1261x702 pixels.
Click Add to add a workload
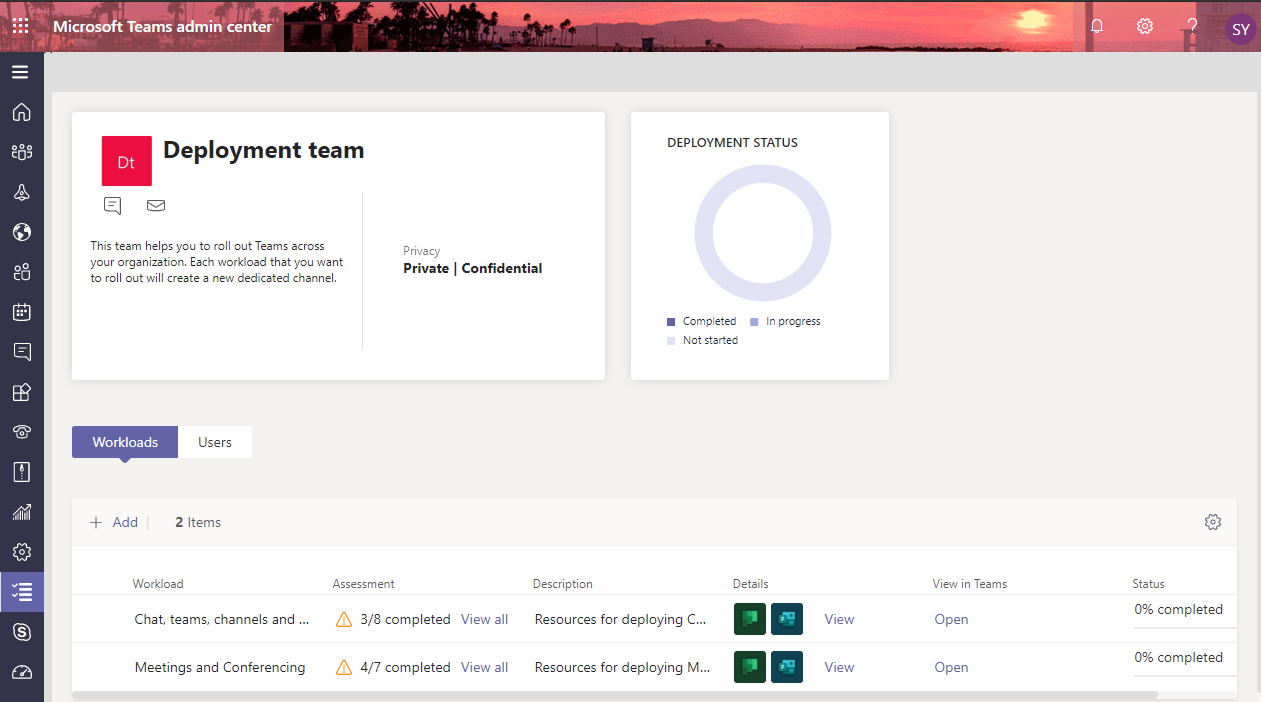[x=114, y=522]
